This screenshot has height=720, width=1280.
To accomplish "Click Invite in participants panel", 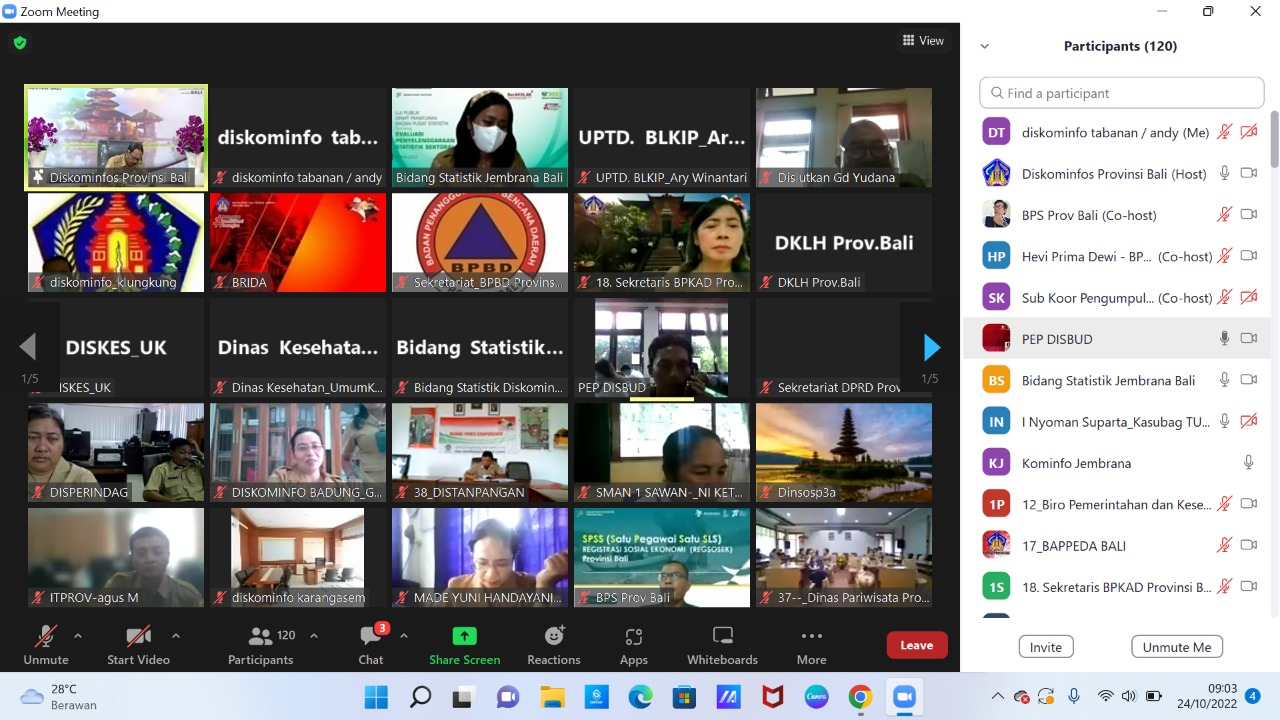I will coord(1046,647).
